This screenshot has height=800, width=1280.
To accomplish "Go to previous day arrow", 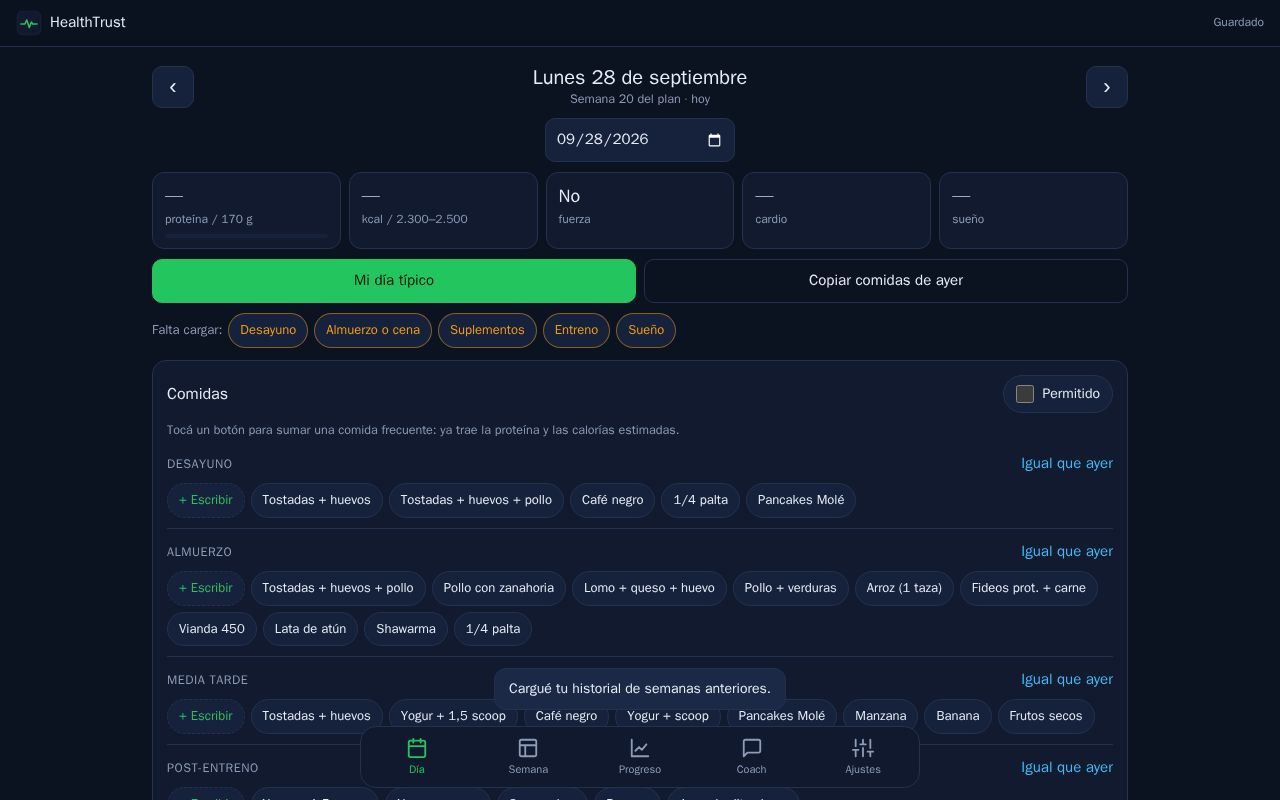I will (173, 87).
